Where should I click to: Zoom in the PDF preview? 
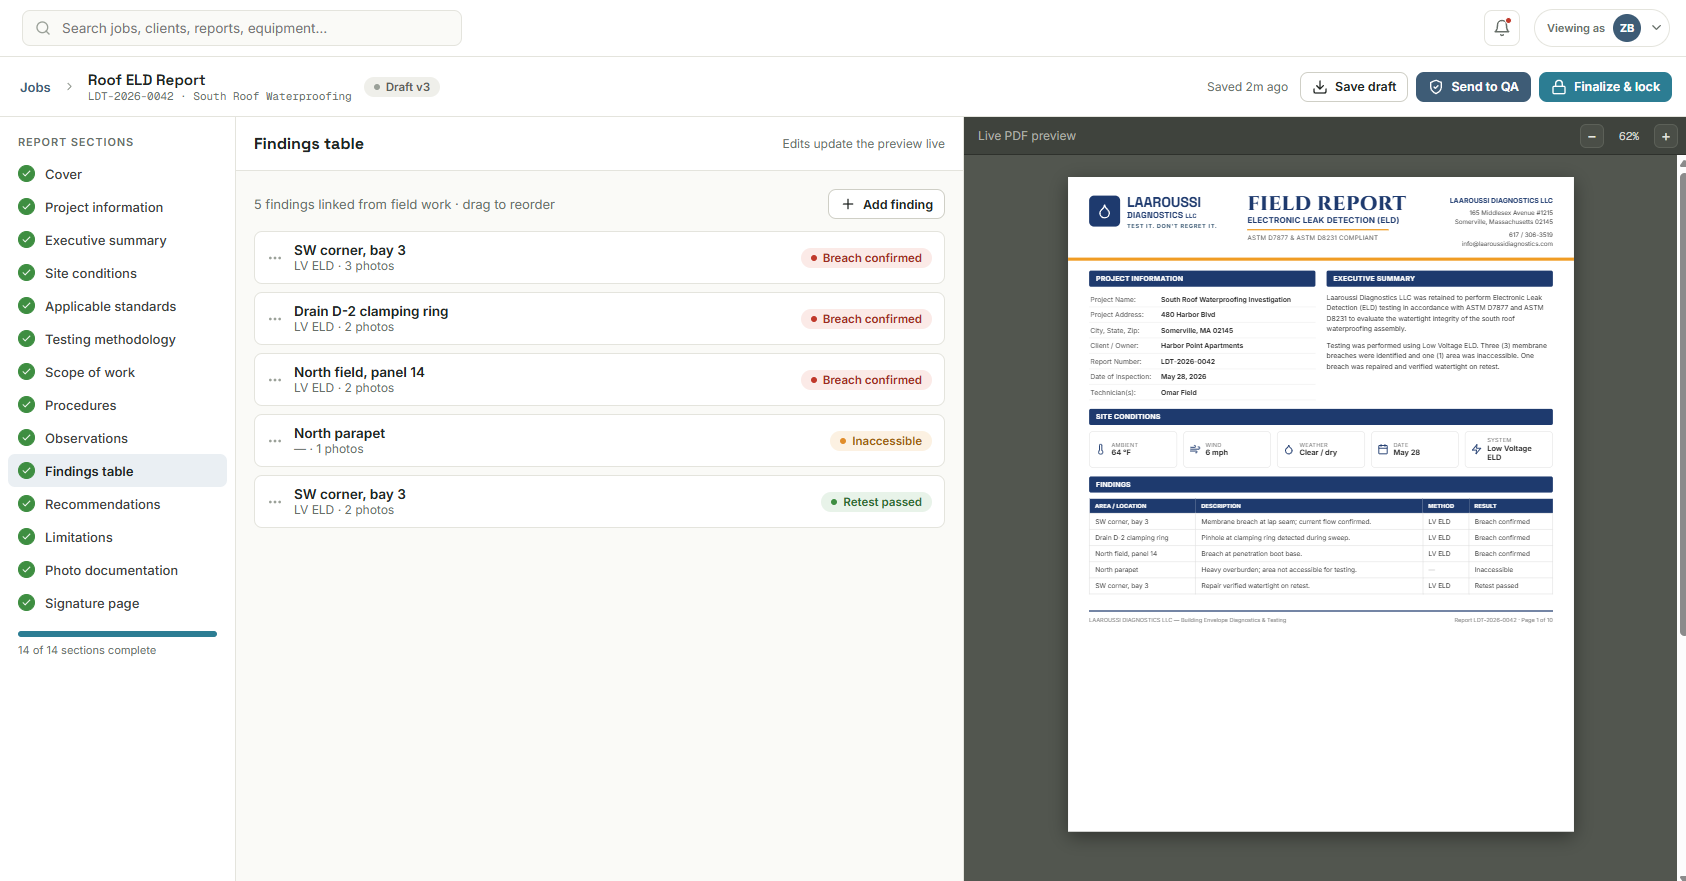tap(1666, 136)
